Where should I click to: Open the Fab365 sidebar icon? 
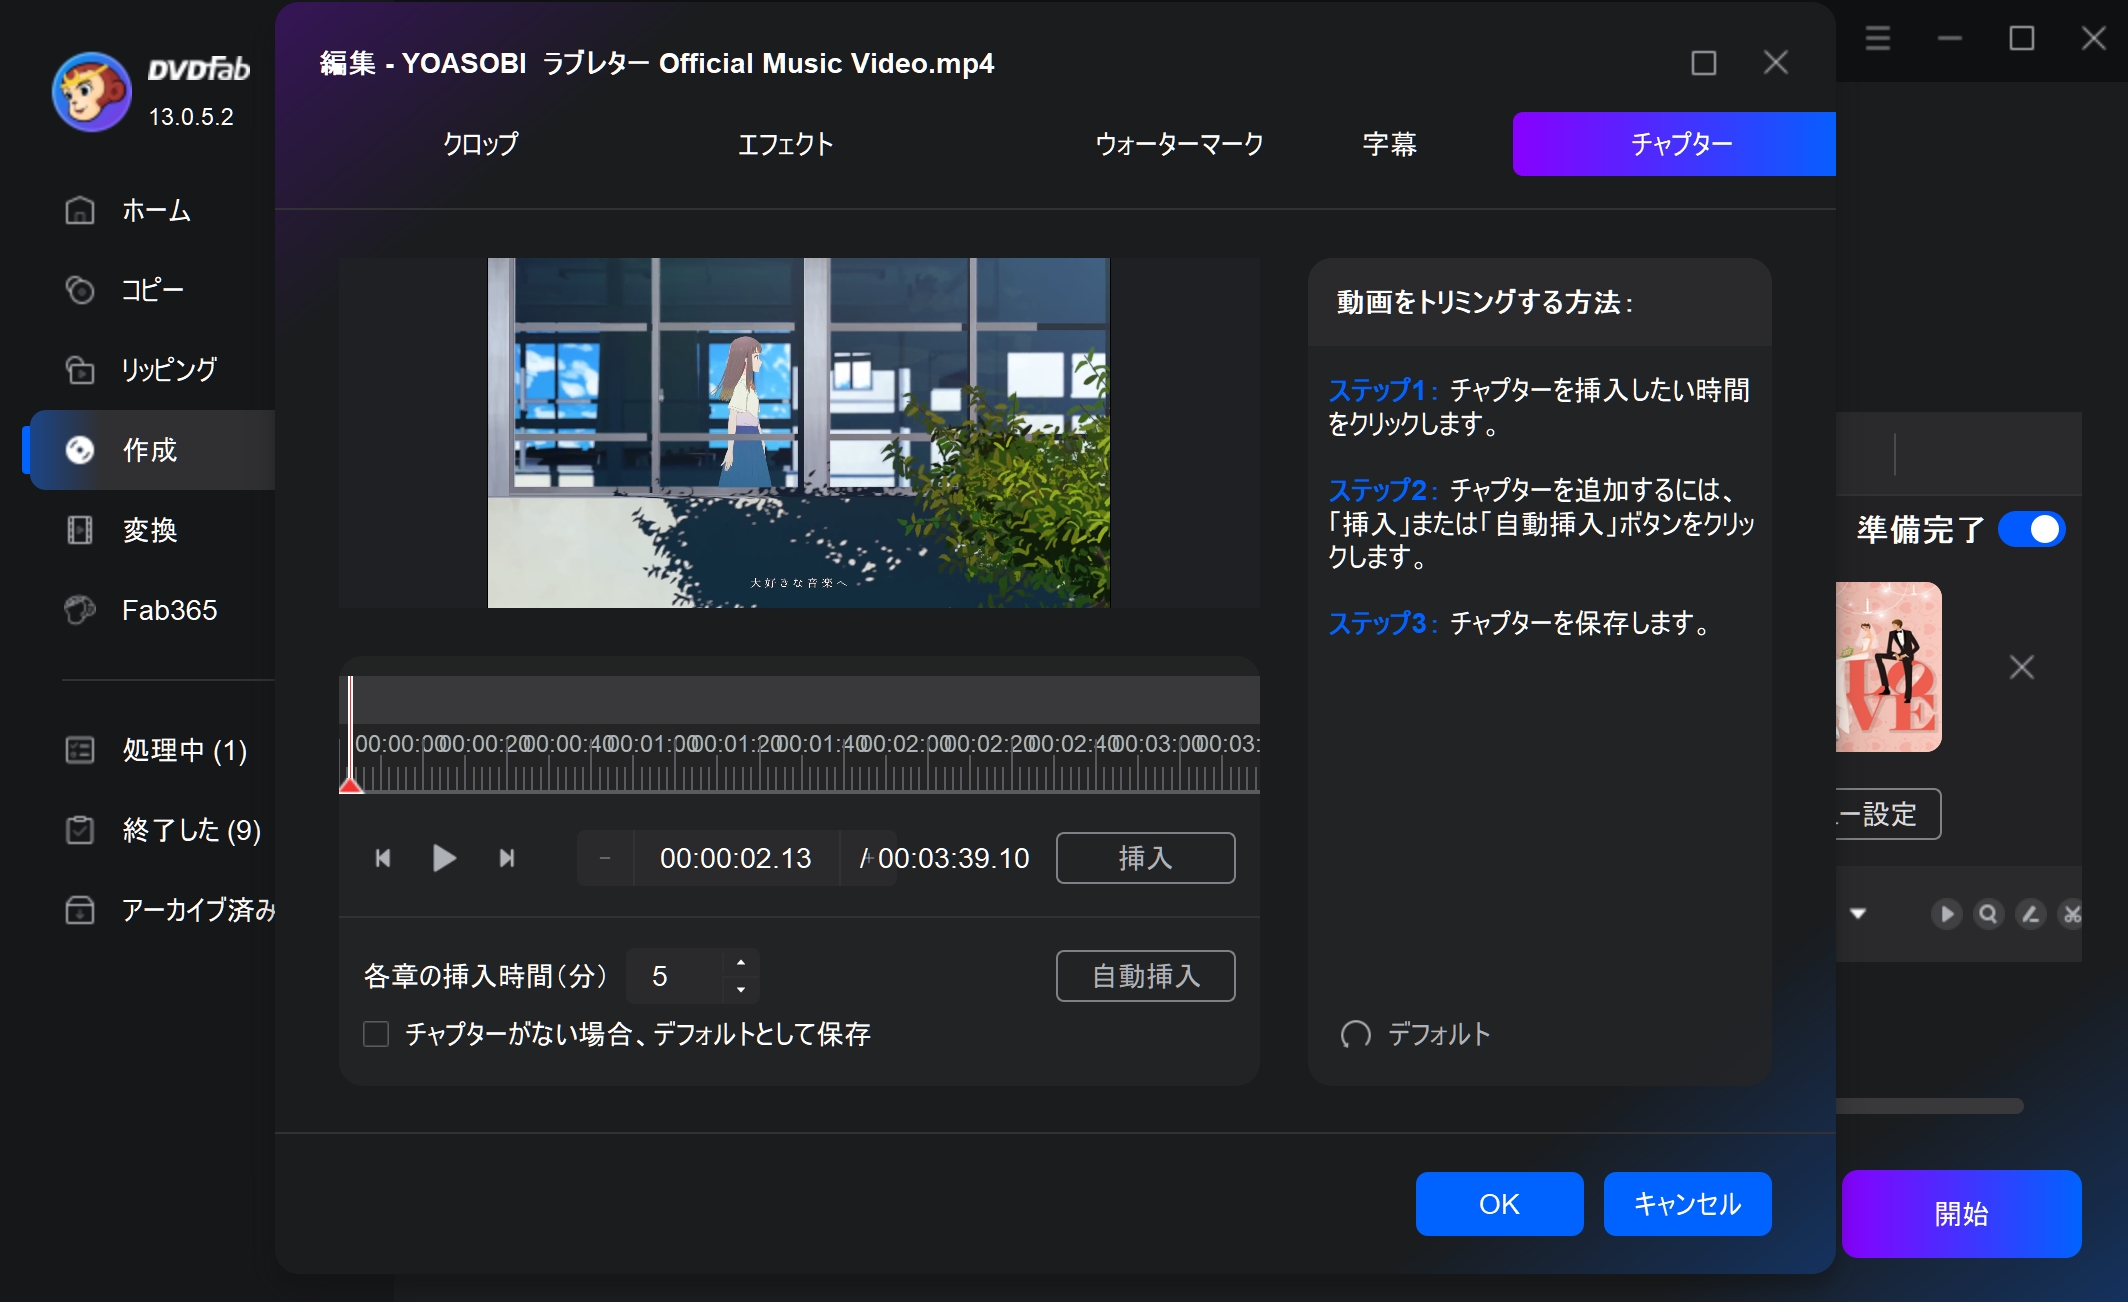(80, 610)
